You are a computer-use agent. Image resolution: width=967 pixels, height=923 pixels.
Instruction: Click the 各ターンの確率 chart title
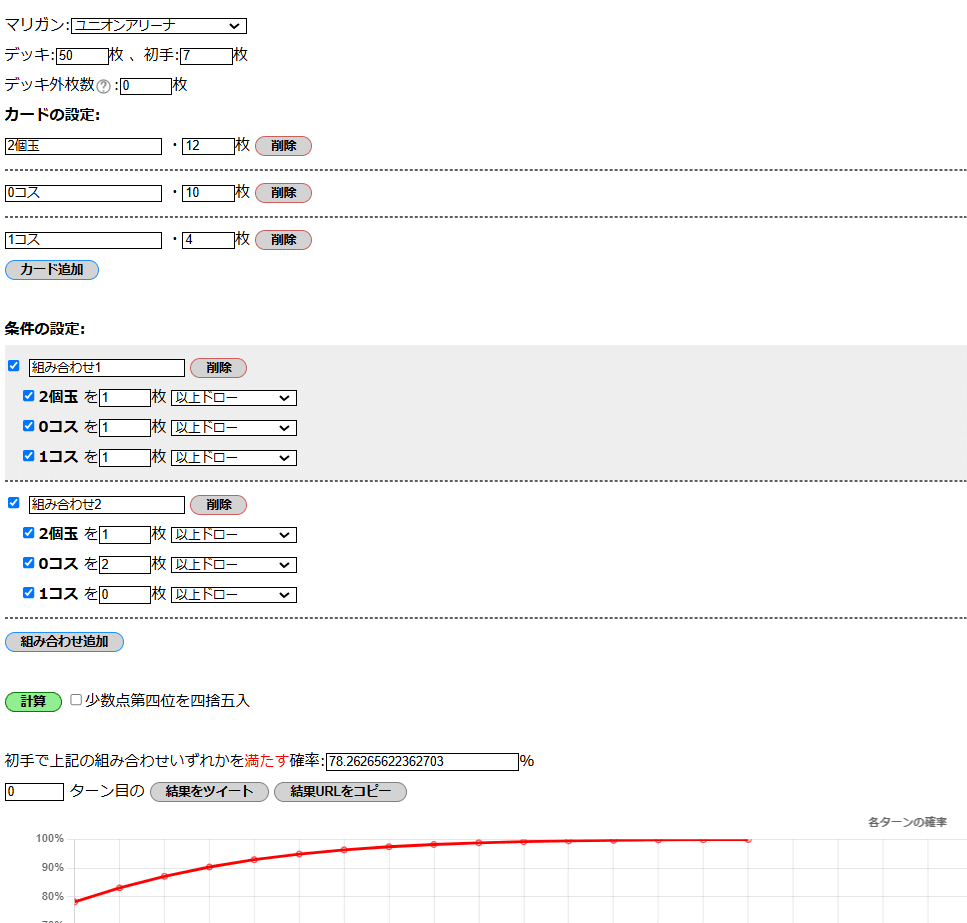907,822
